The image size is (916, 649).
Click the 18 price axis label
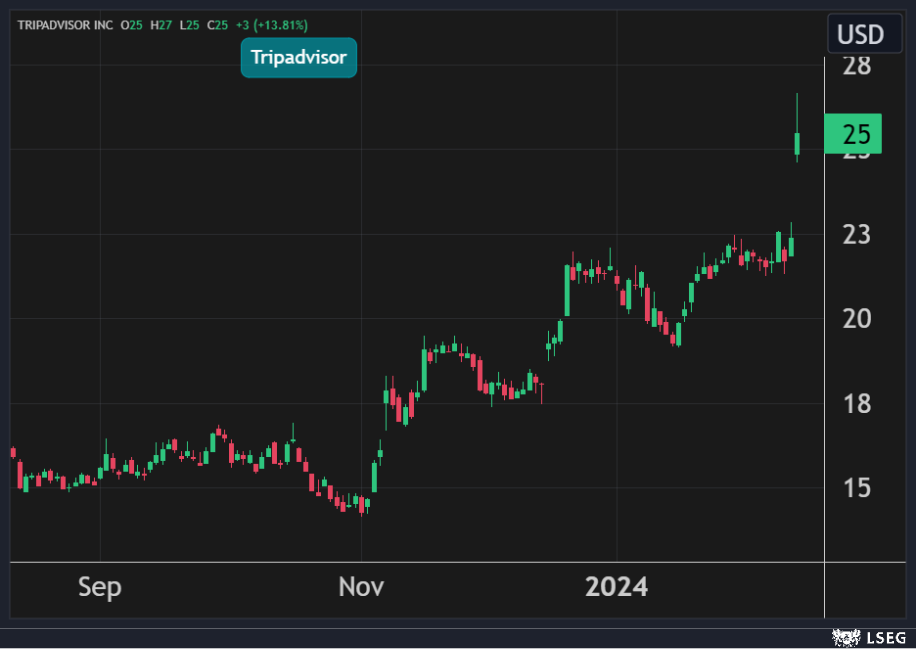click(x=856, y=404)
